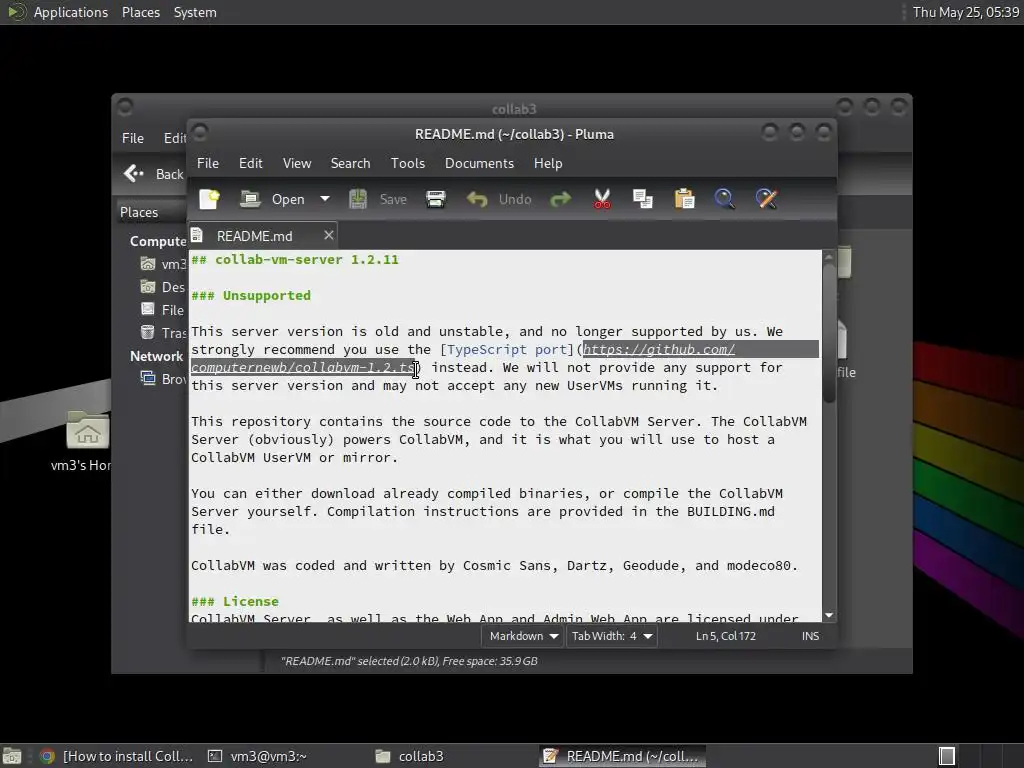Click the Find magnifier icon
The width and height of the screenshot is (1024, 768).
click(725, 199)
